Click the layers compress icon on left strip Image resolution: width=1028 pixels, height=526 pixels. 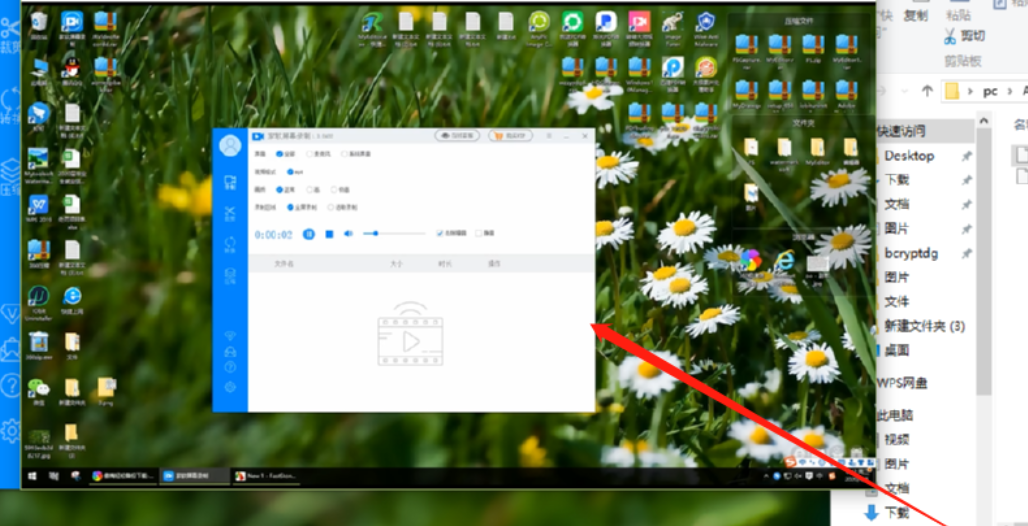tap(10, 174)
